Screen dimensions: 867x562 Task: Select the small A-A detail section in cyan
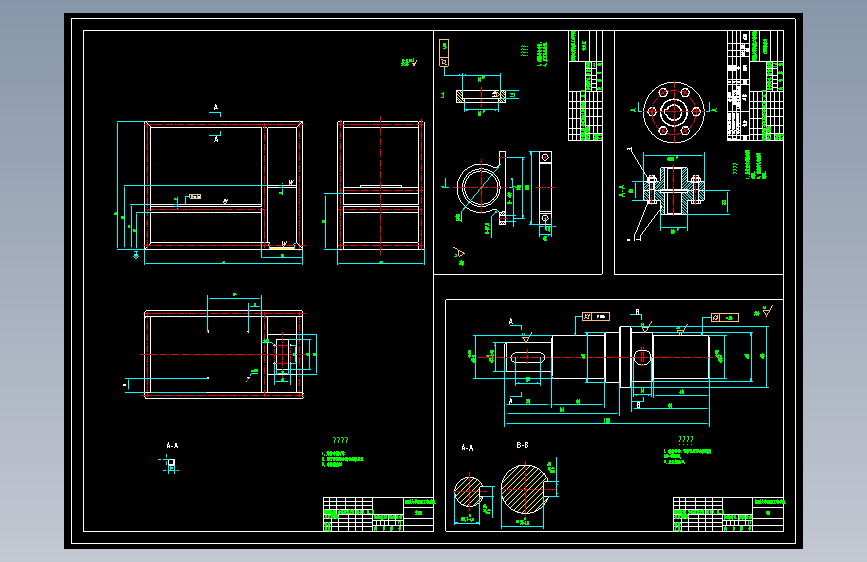170,464
